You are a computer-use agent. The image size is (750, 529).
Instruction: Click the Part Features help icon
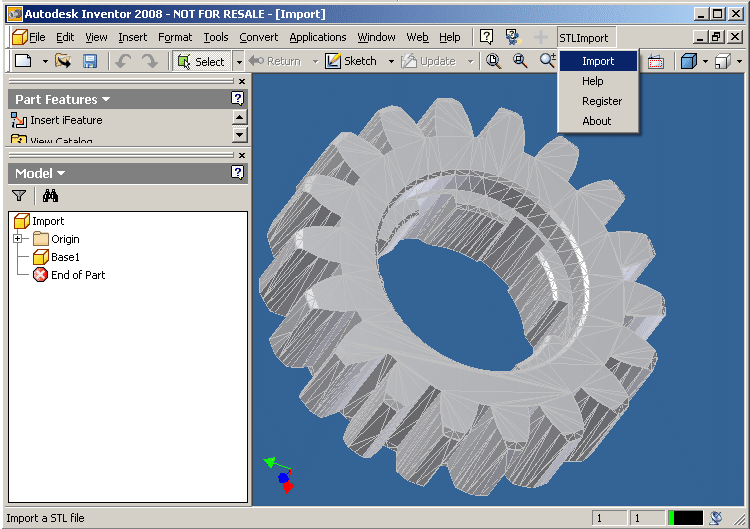pyautogui.click(x=237, y=99)
